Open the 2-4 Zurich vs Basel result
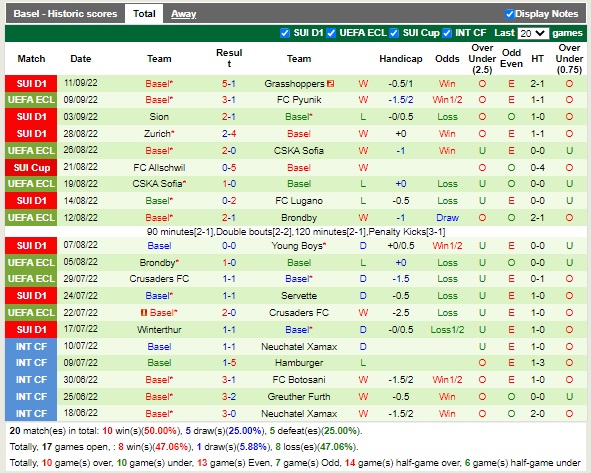 coord(229,133)
